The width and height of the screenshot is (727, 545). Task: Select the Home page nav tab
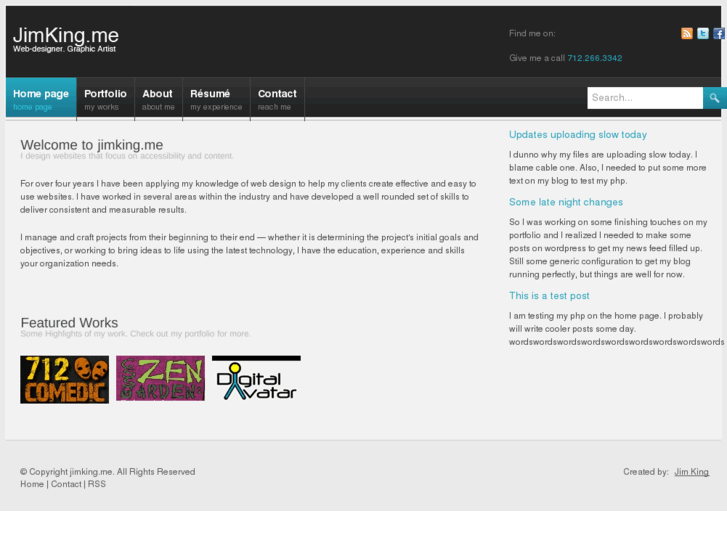[x=41, y=99]
